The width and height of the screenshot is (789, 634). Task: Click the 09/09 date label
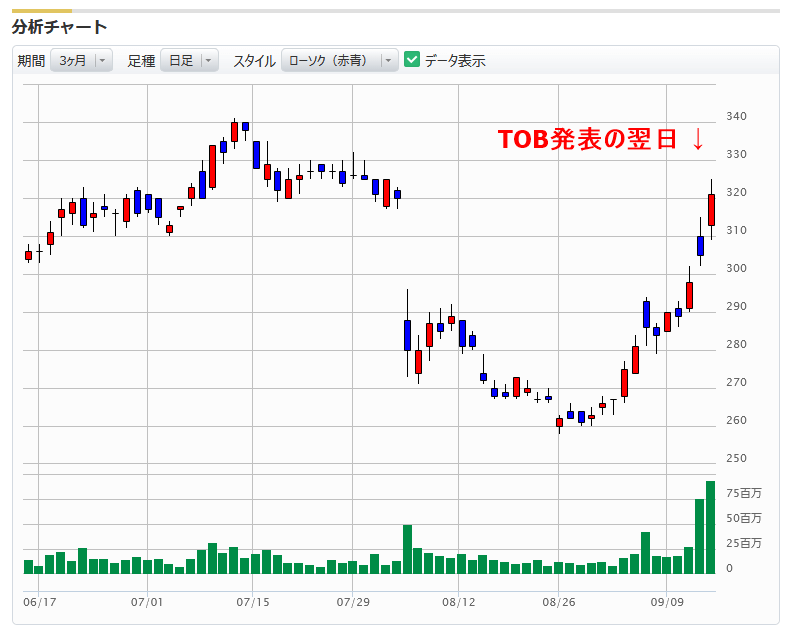point(667,602)
